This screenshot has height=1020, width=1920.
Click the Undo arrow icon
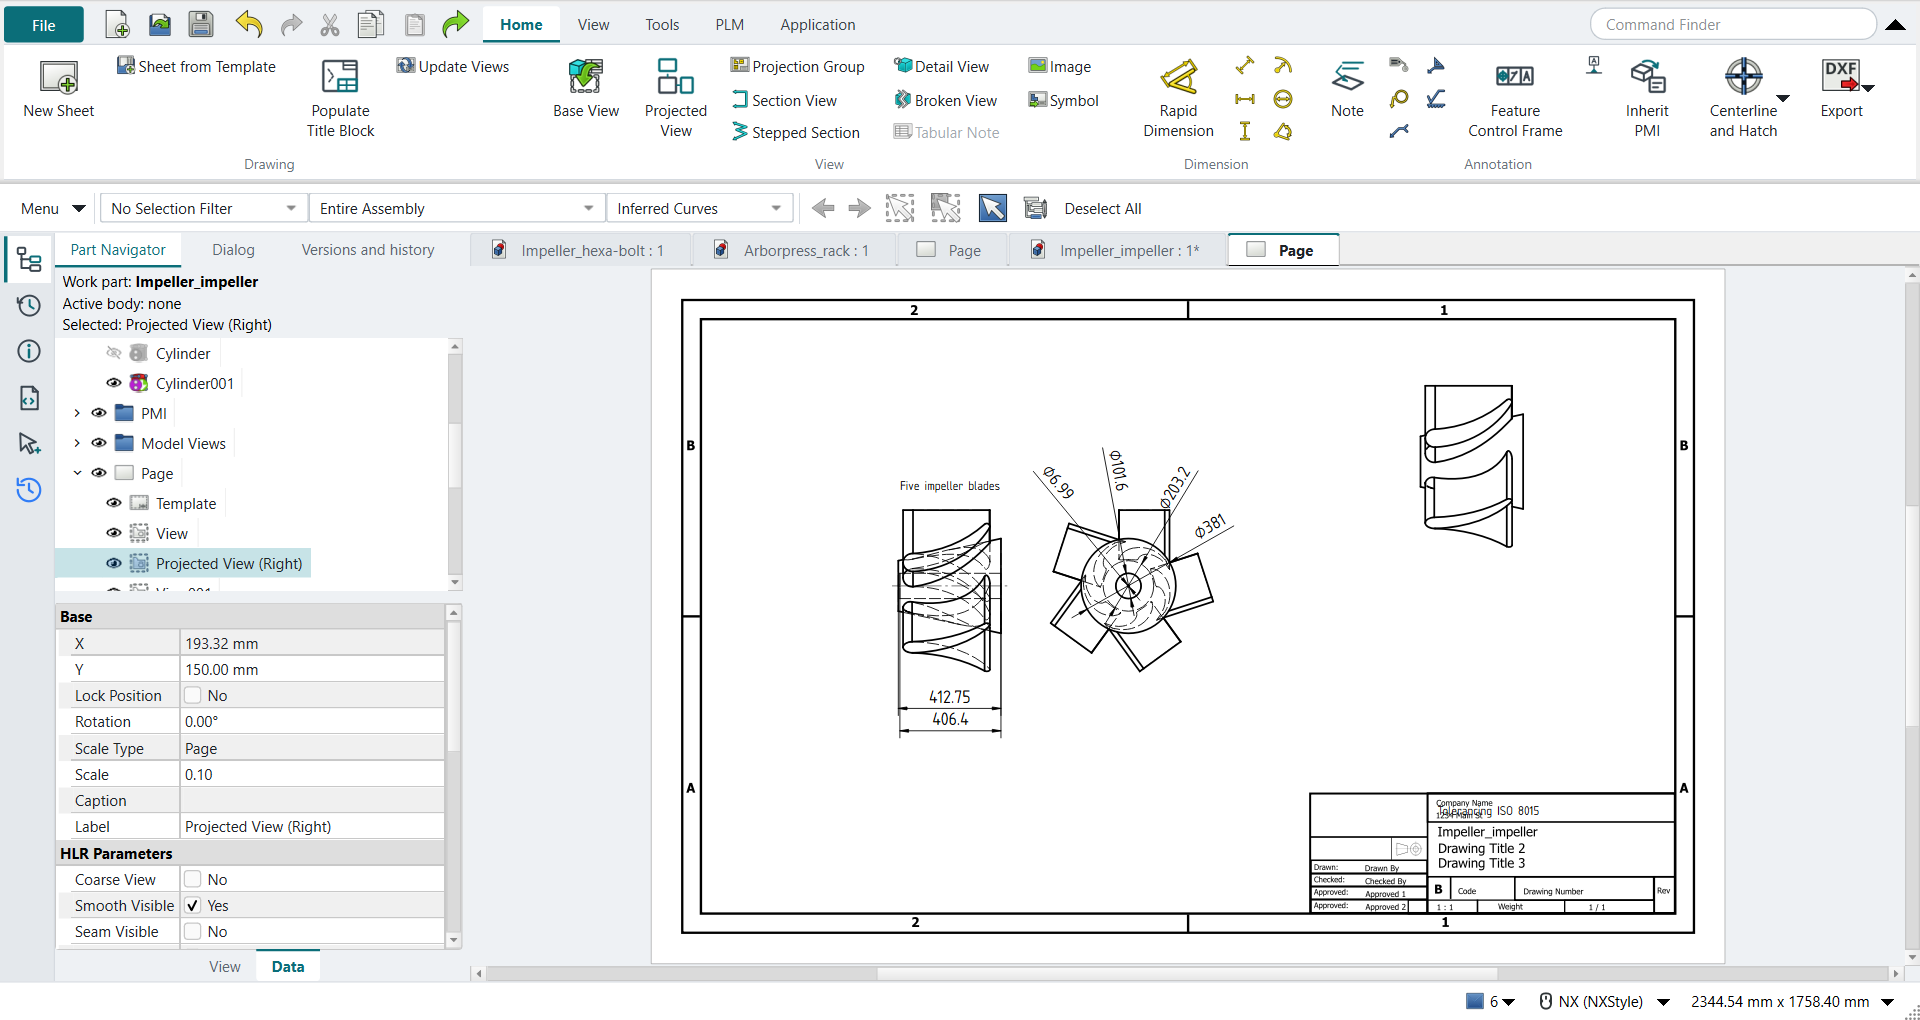(x=249, y=24)
